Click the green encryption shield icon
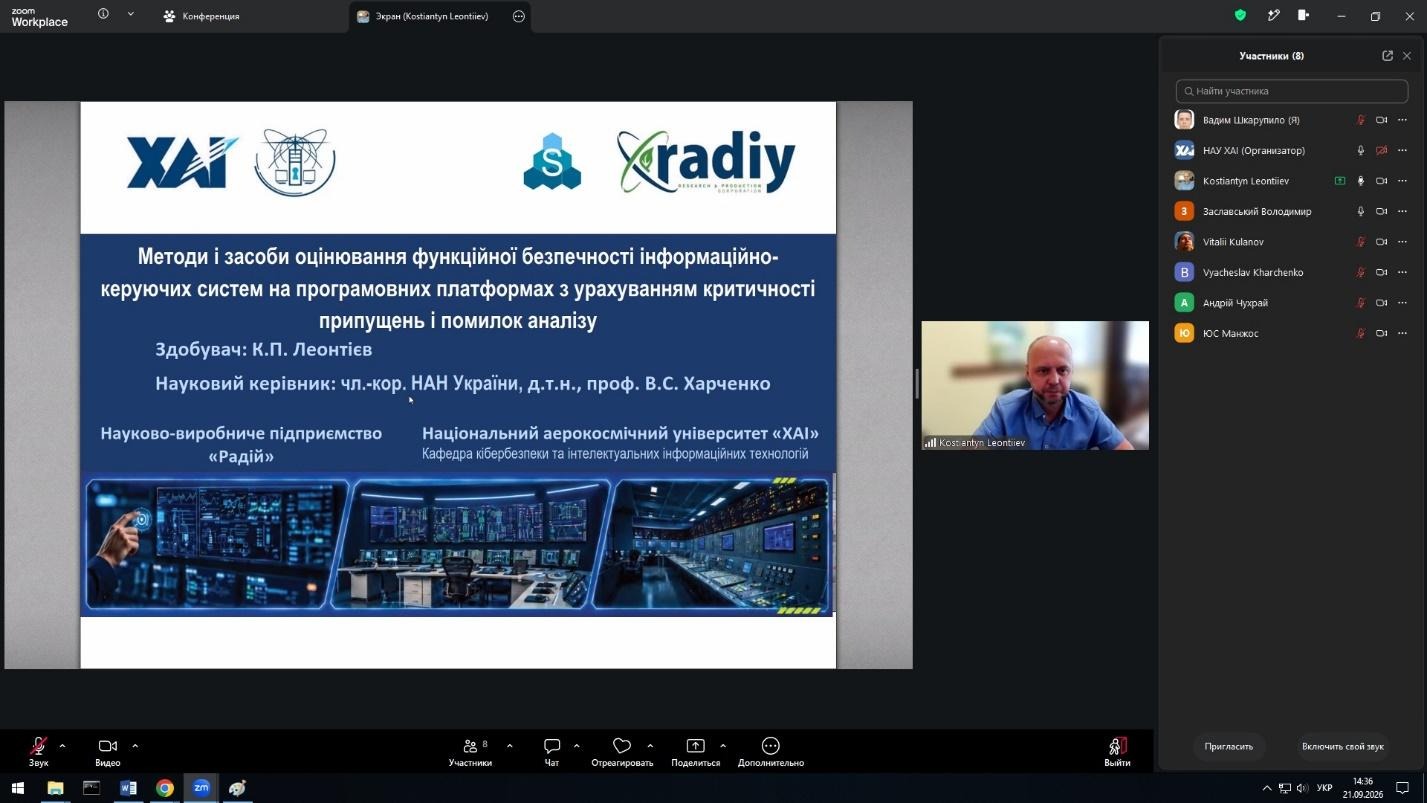The height and width of the screenshot is (803, 1427). [x=1240, y=15]
